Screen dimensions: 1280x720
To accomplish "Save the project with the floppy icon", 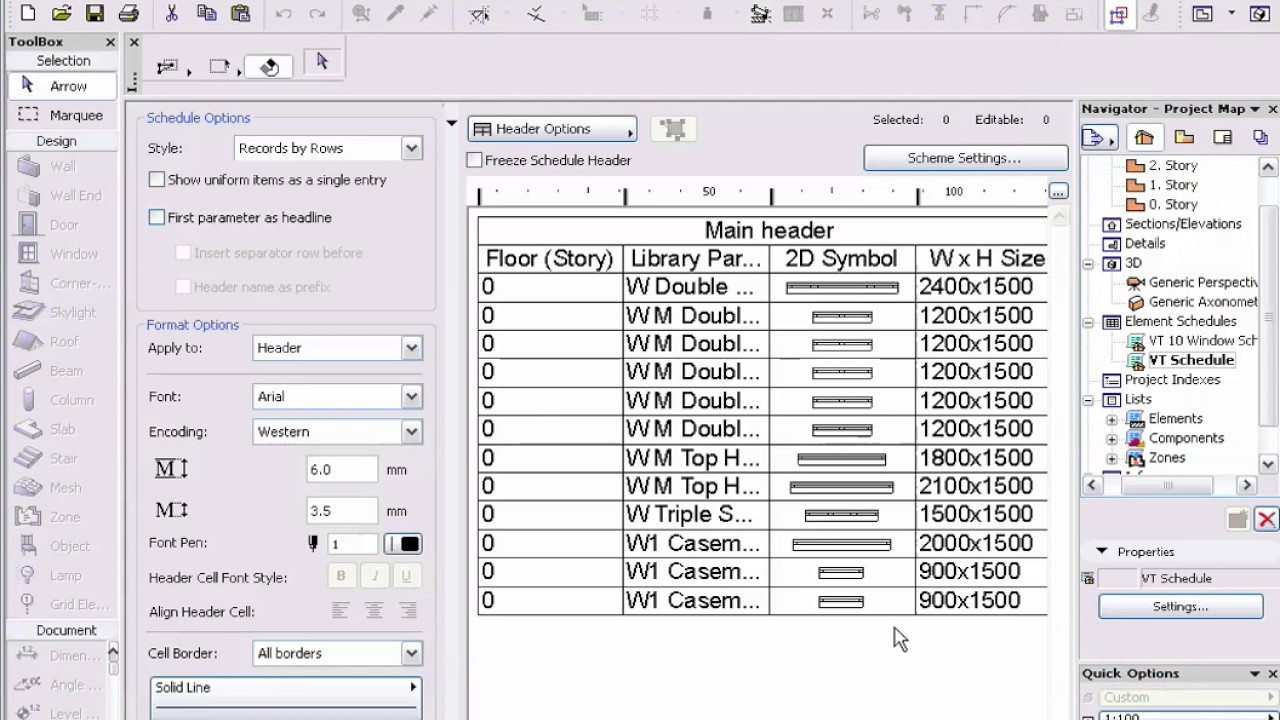I will [94, 14].
